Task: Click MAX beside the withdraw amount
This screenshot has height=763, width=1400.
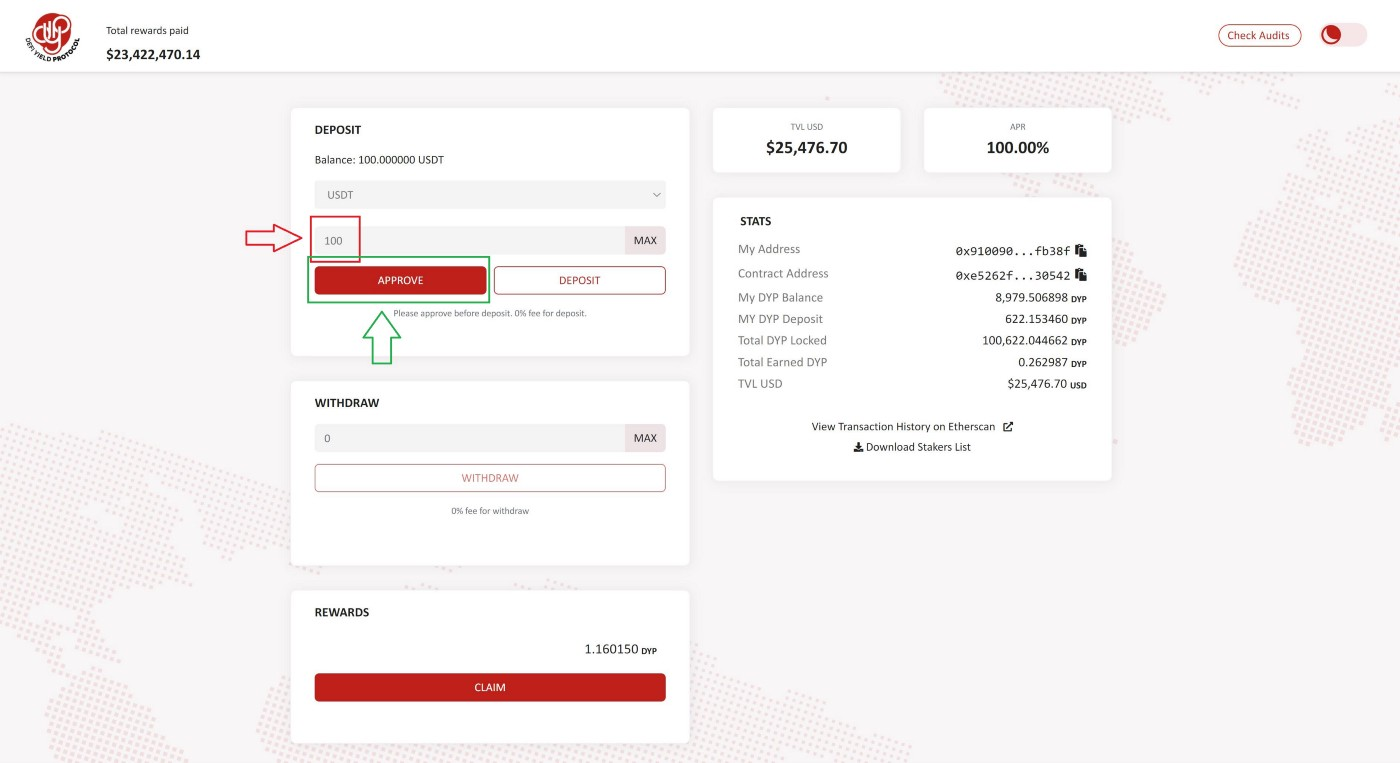Action: point(645,438)
